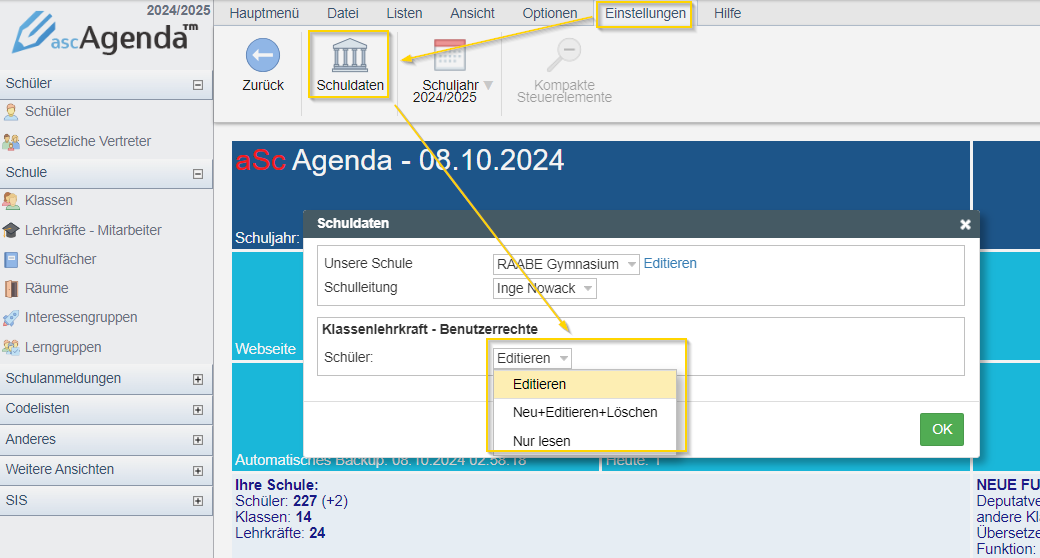
Task: Open Lerngruppen in sidebar
Action: click(x=63, y=348)
